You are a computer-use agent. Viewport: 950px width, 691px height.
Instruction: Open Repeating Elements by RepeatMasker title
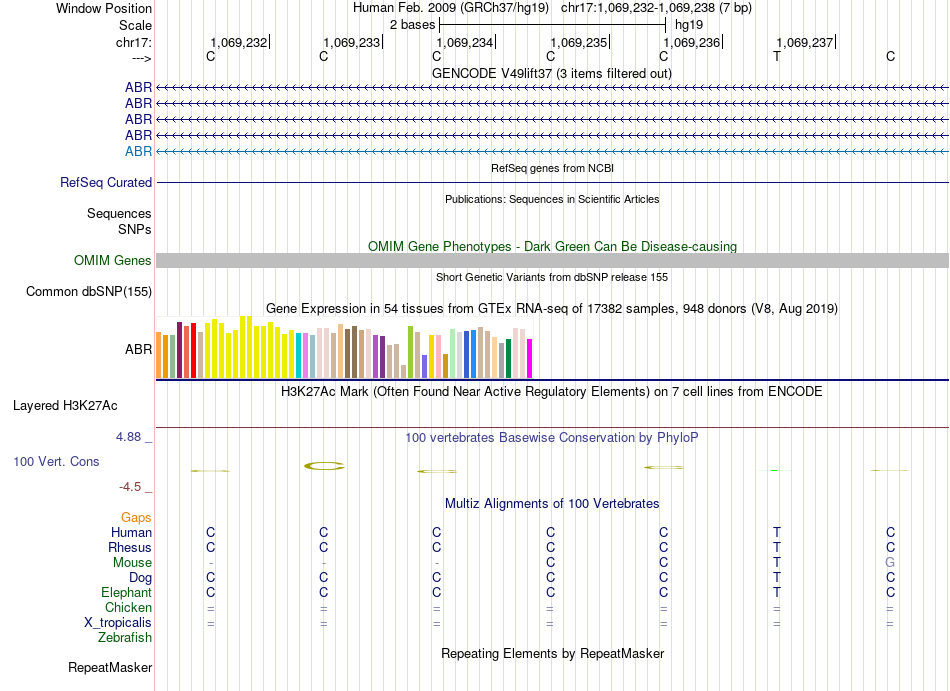[552, 653]
